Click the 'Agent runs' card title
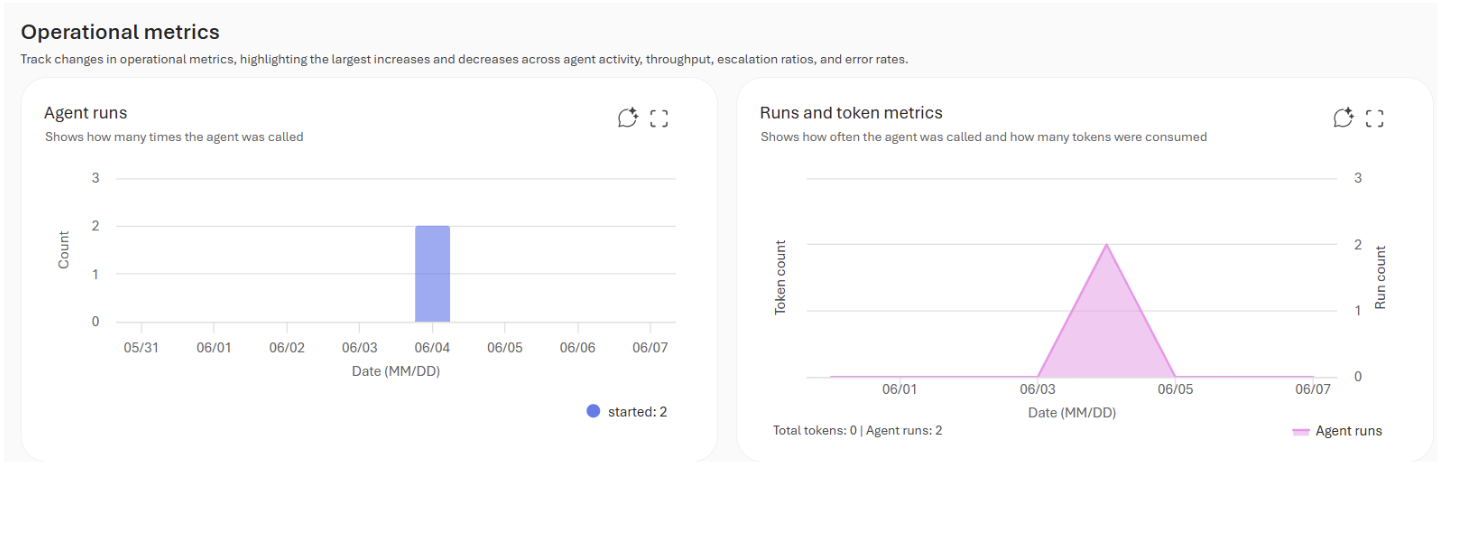Screen dimensions: 1466x542 pos(86,113)
